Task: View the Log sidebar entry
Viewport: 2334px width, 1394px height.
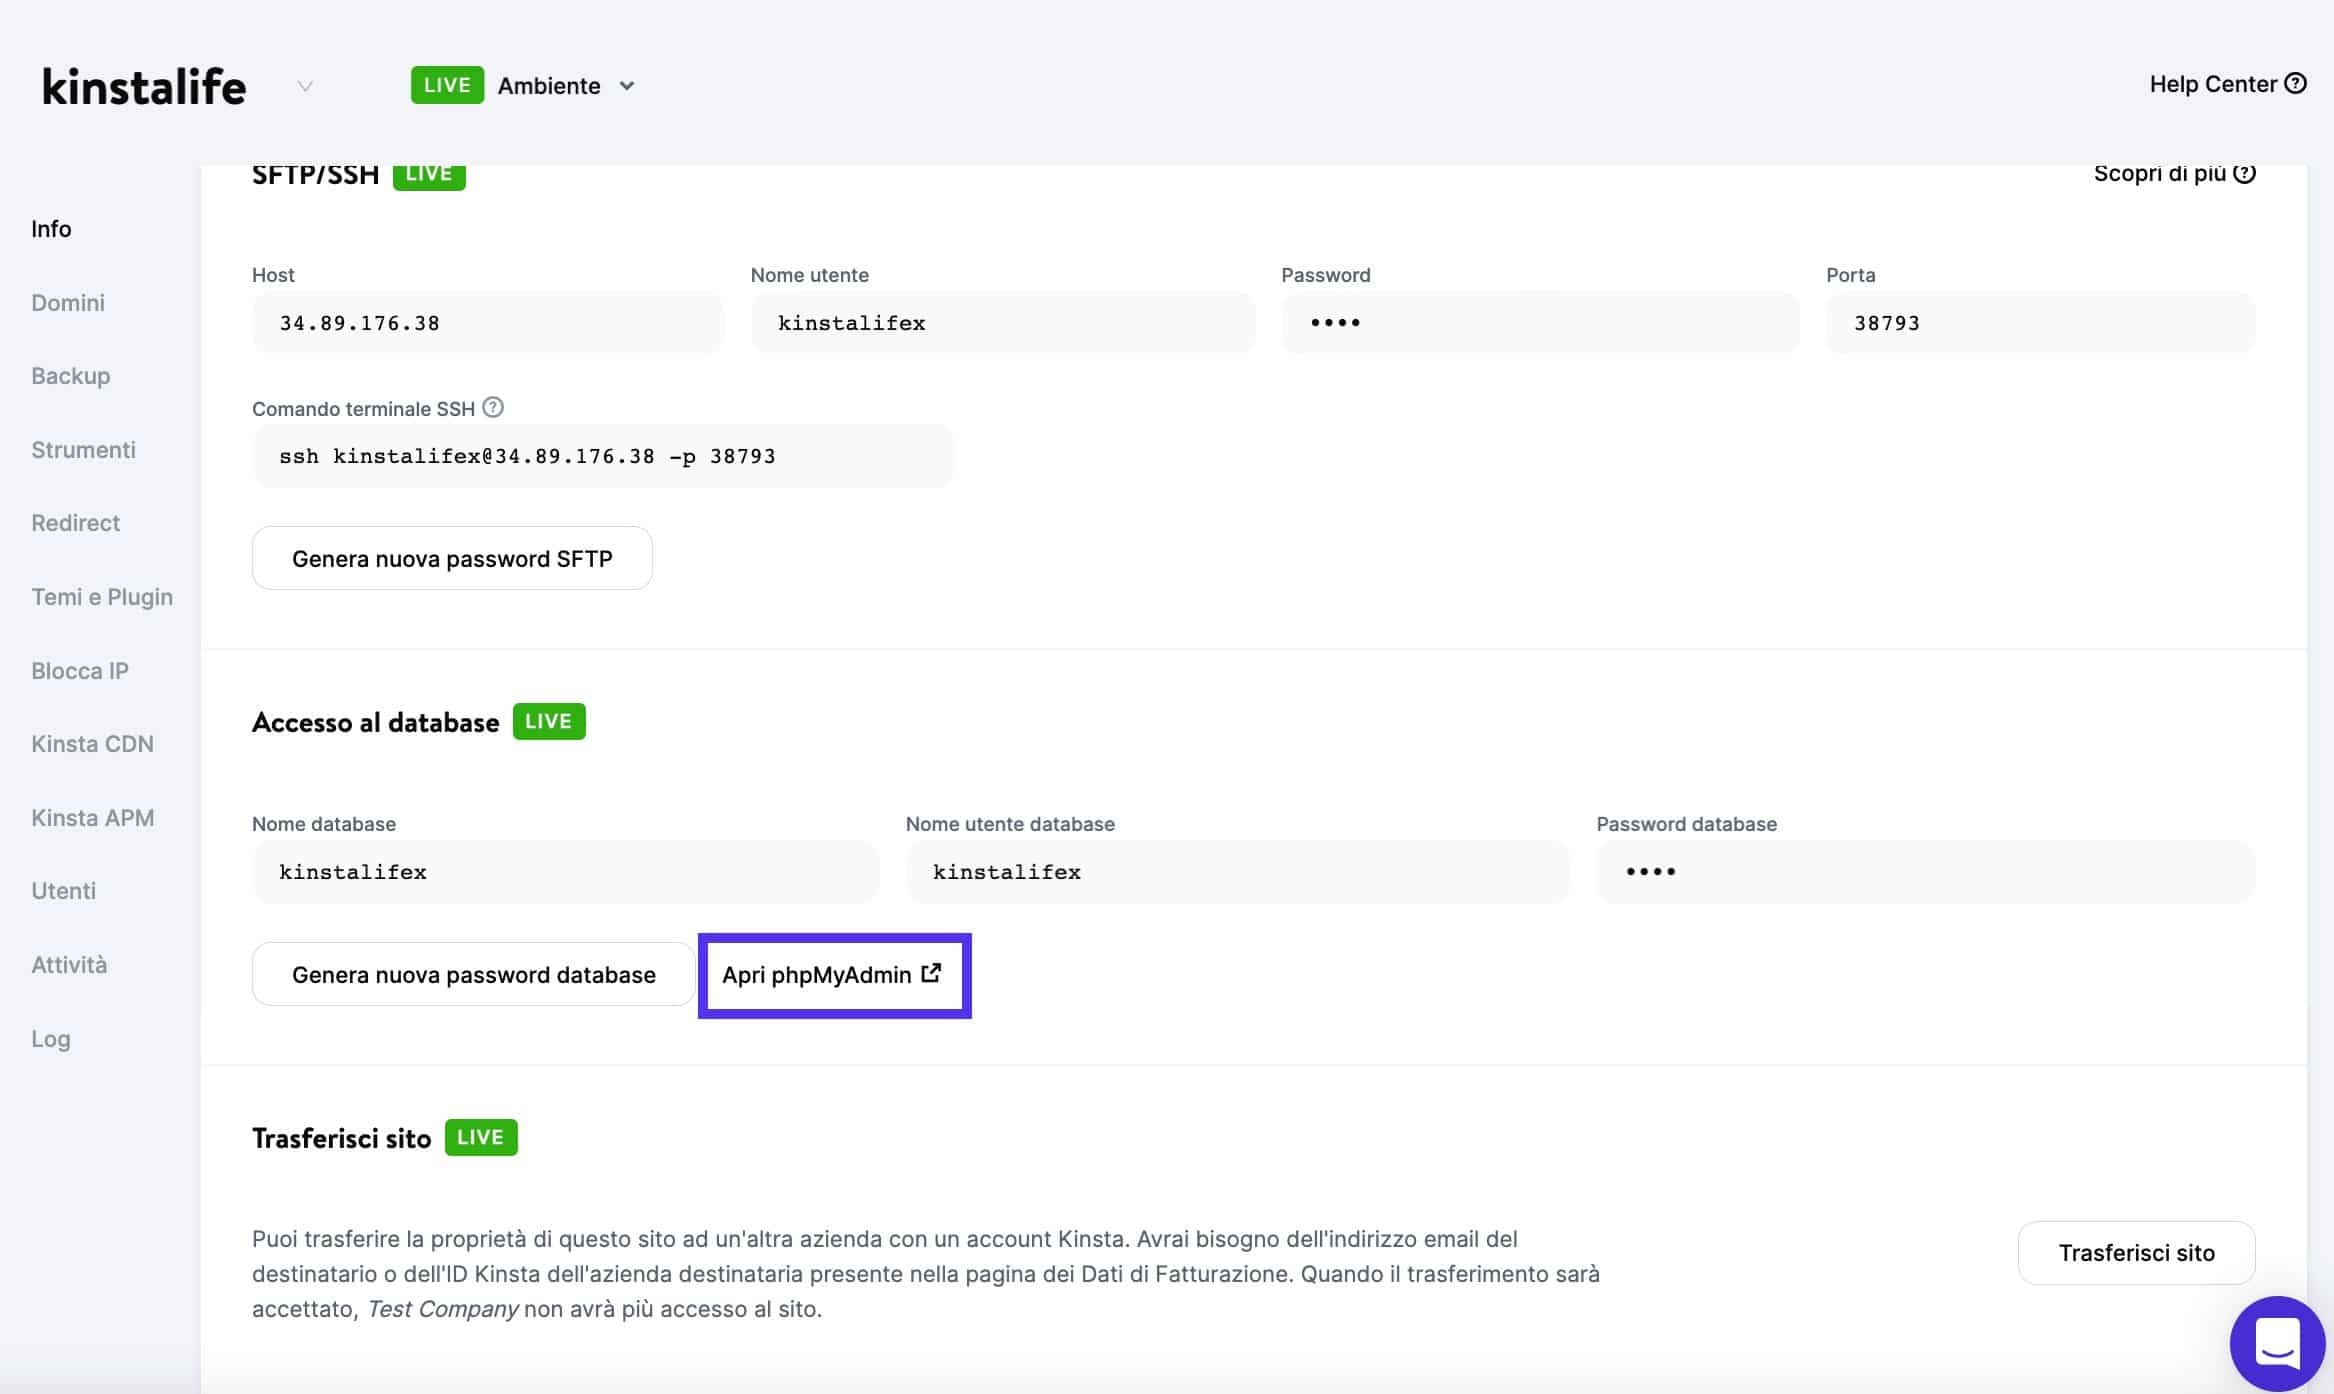Action: (x=50, y=1038)
